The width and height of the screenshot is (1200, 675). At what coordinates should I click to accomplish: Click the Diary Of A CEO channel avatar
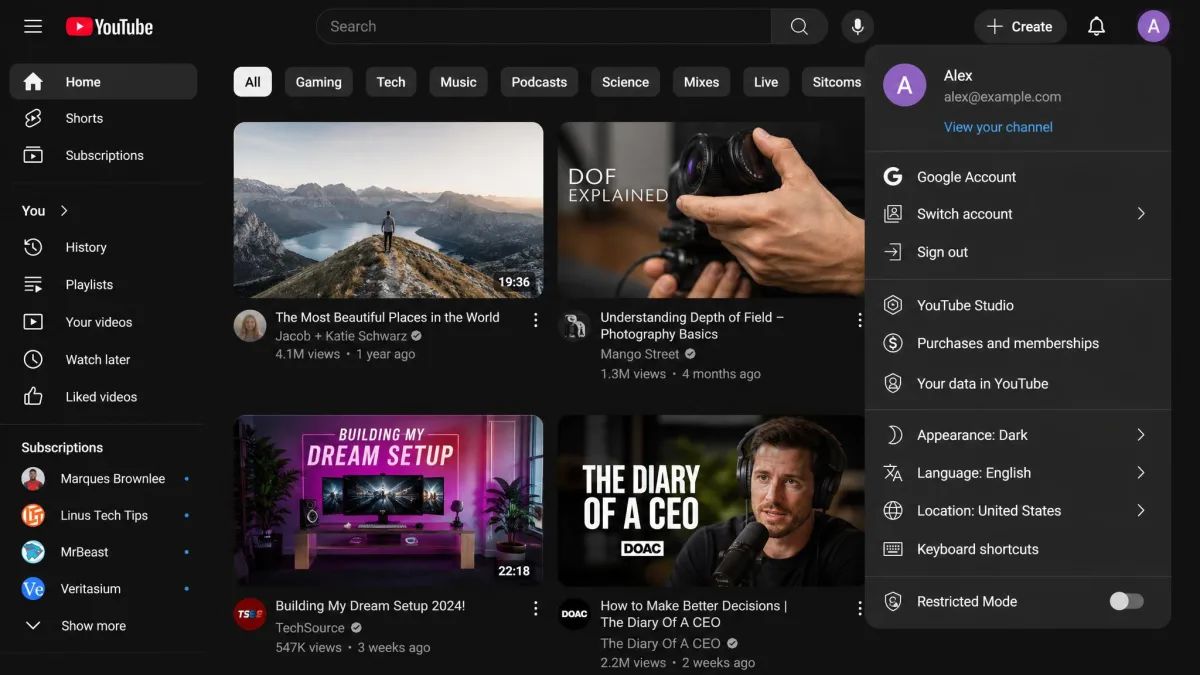[x=574, y=614]
